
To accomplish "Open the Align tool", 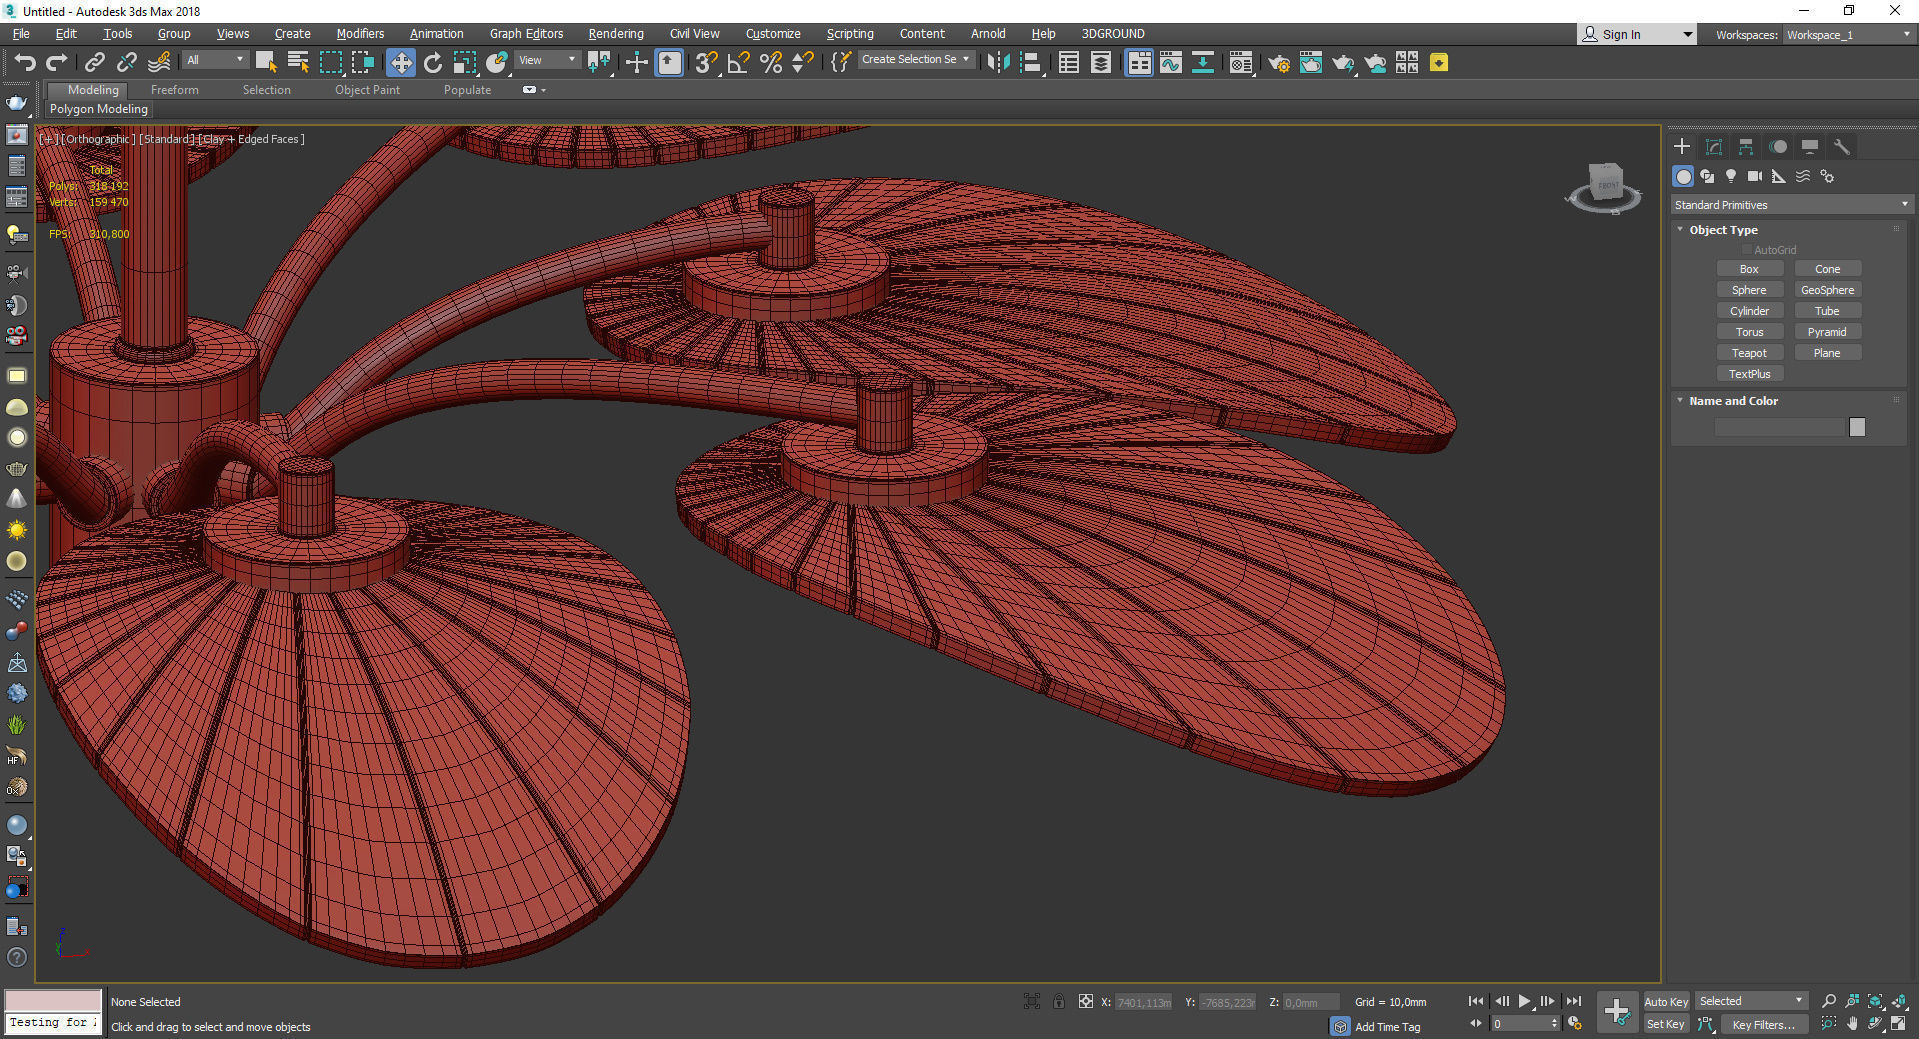I will tap(1031, 63).
